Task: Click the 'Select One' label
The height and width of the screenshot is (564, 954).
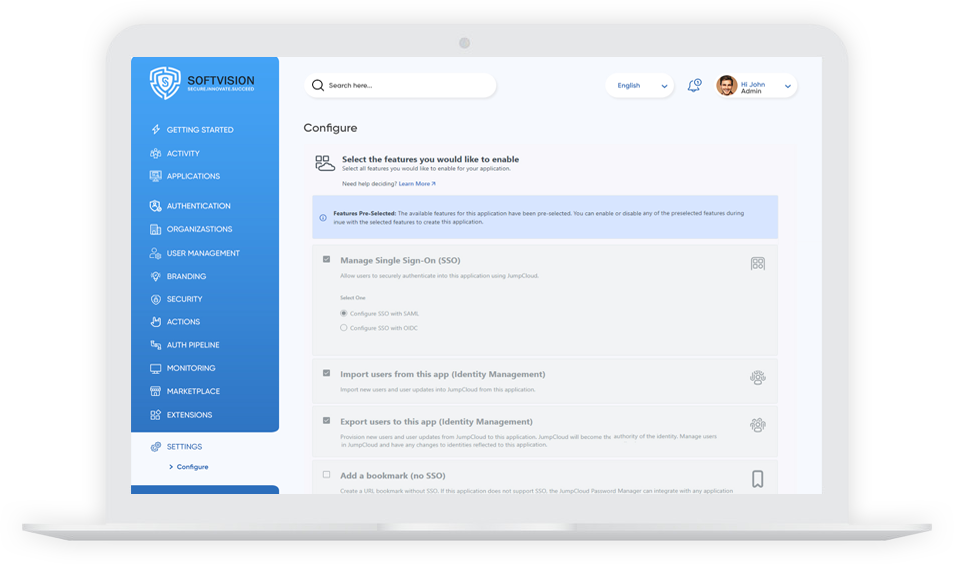Action: click(353, 298)
